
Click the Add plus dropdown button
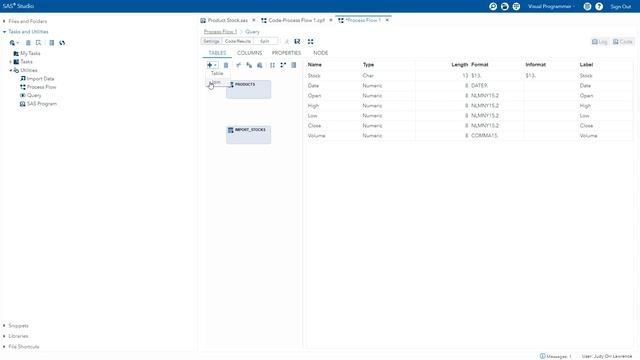tap(212, 65)
